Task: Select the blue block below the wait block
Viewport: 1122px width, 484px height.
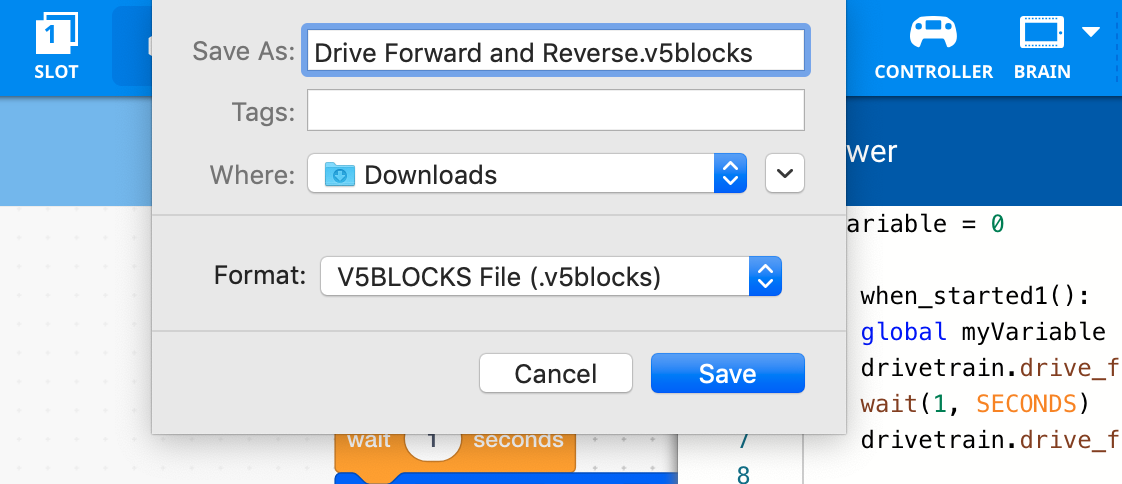Action: coord(500,478)
